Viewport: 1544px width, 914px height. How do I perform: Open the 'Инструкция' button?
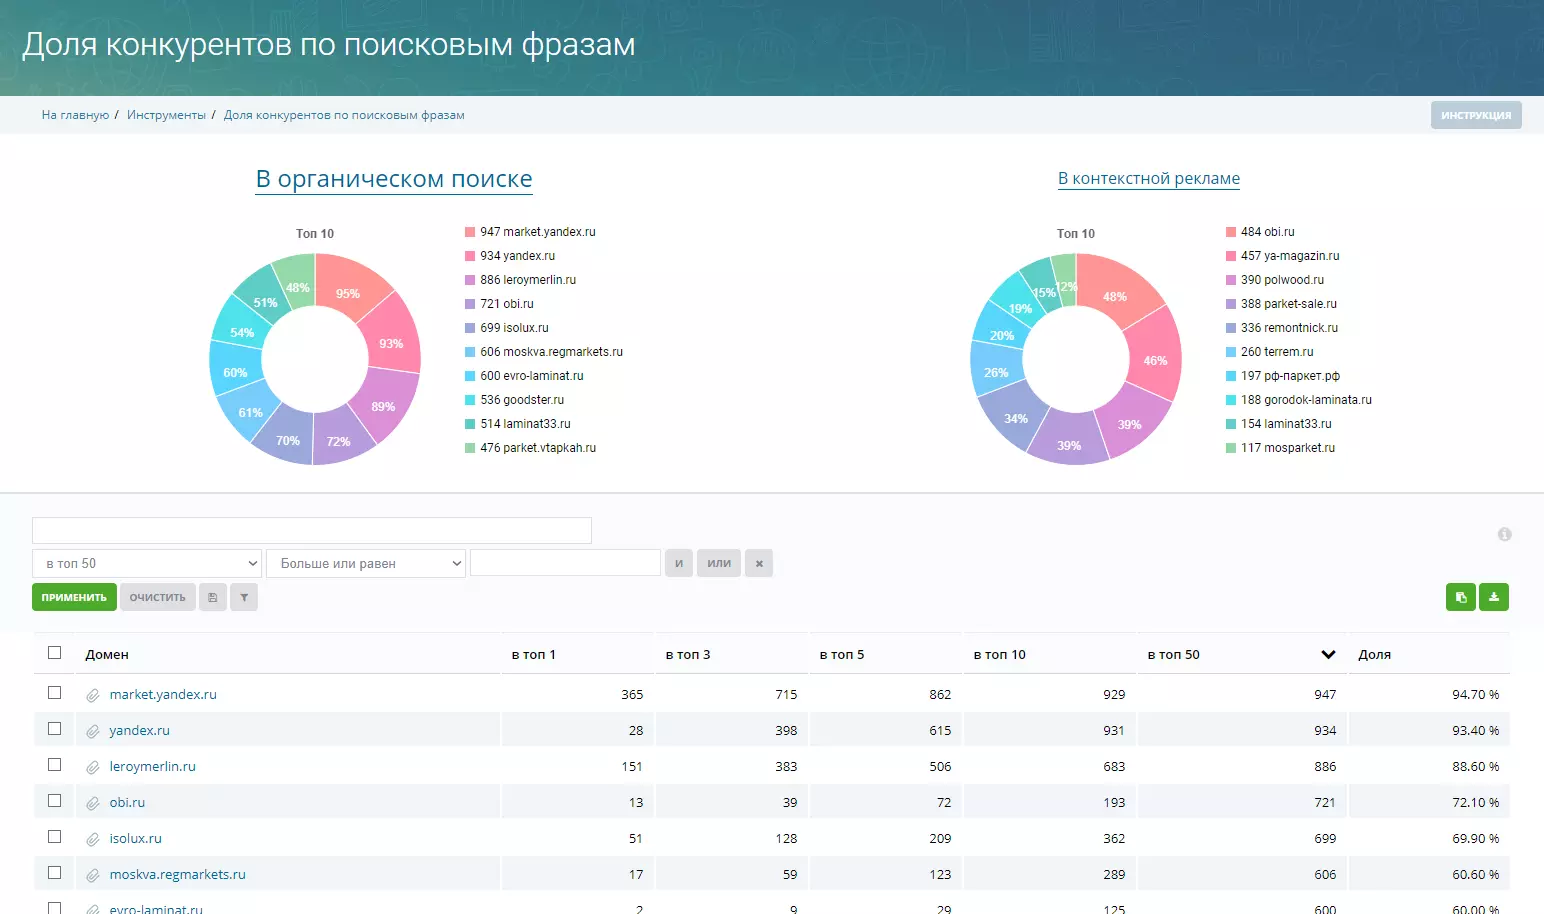(x=1476, y=115)
